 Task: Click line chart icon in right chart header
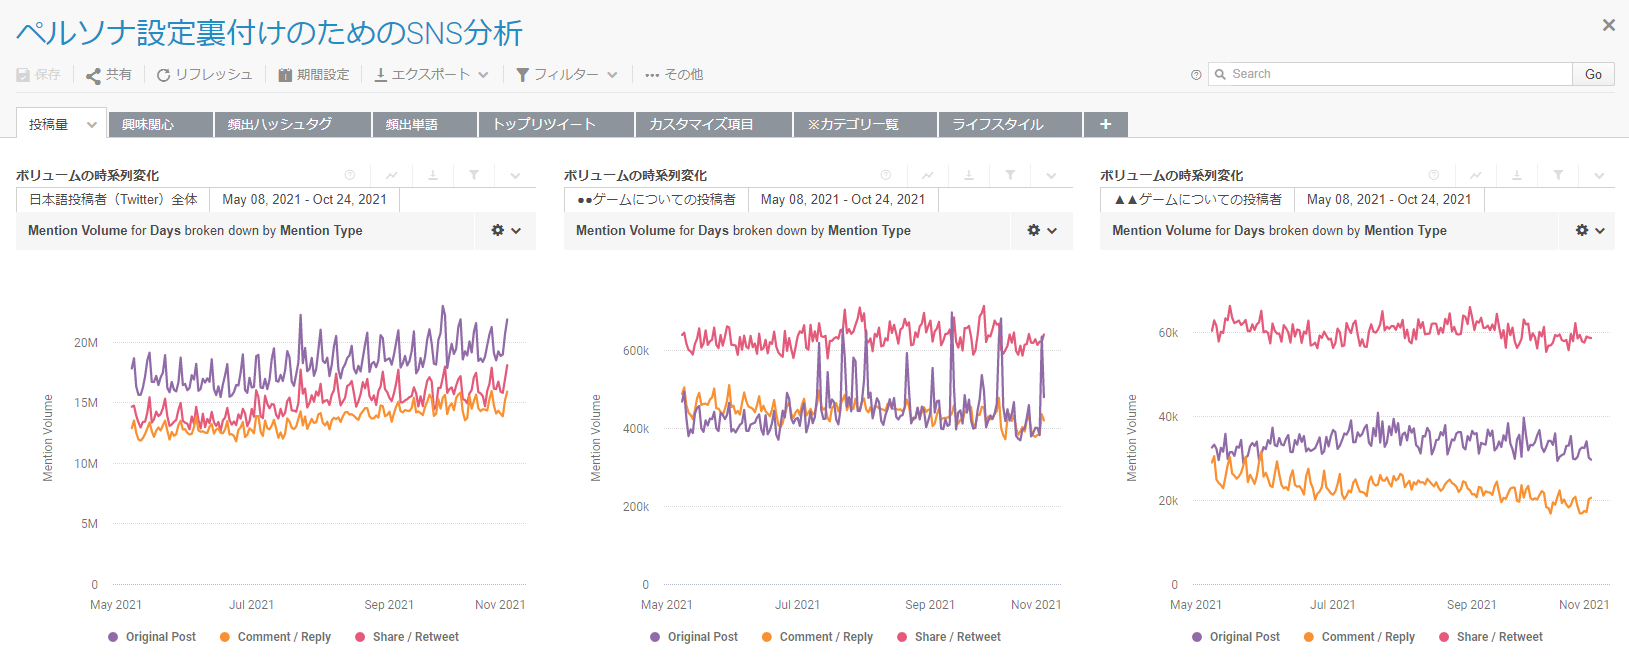[x=1476, y=175]
